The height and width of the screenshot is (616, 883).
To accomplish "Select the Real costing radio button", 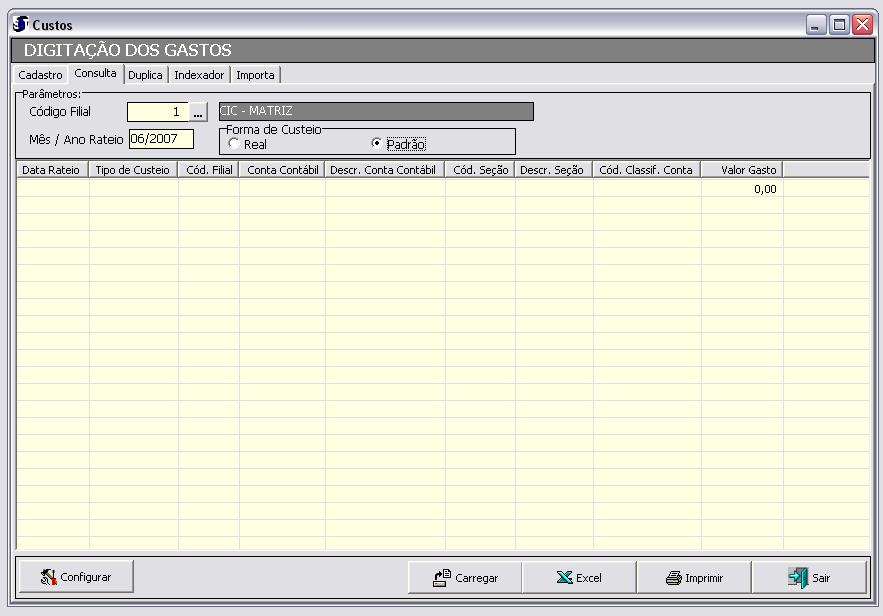I will click(x=233, y=144).
